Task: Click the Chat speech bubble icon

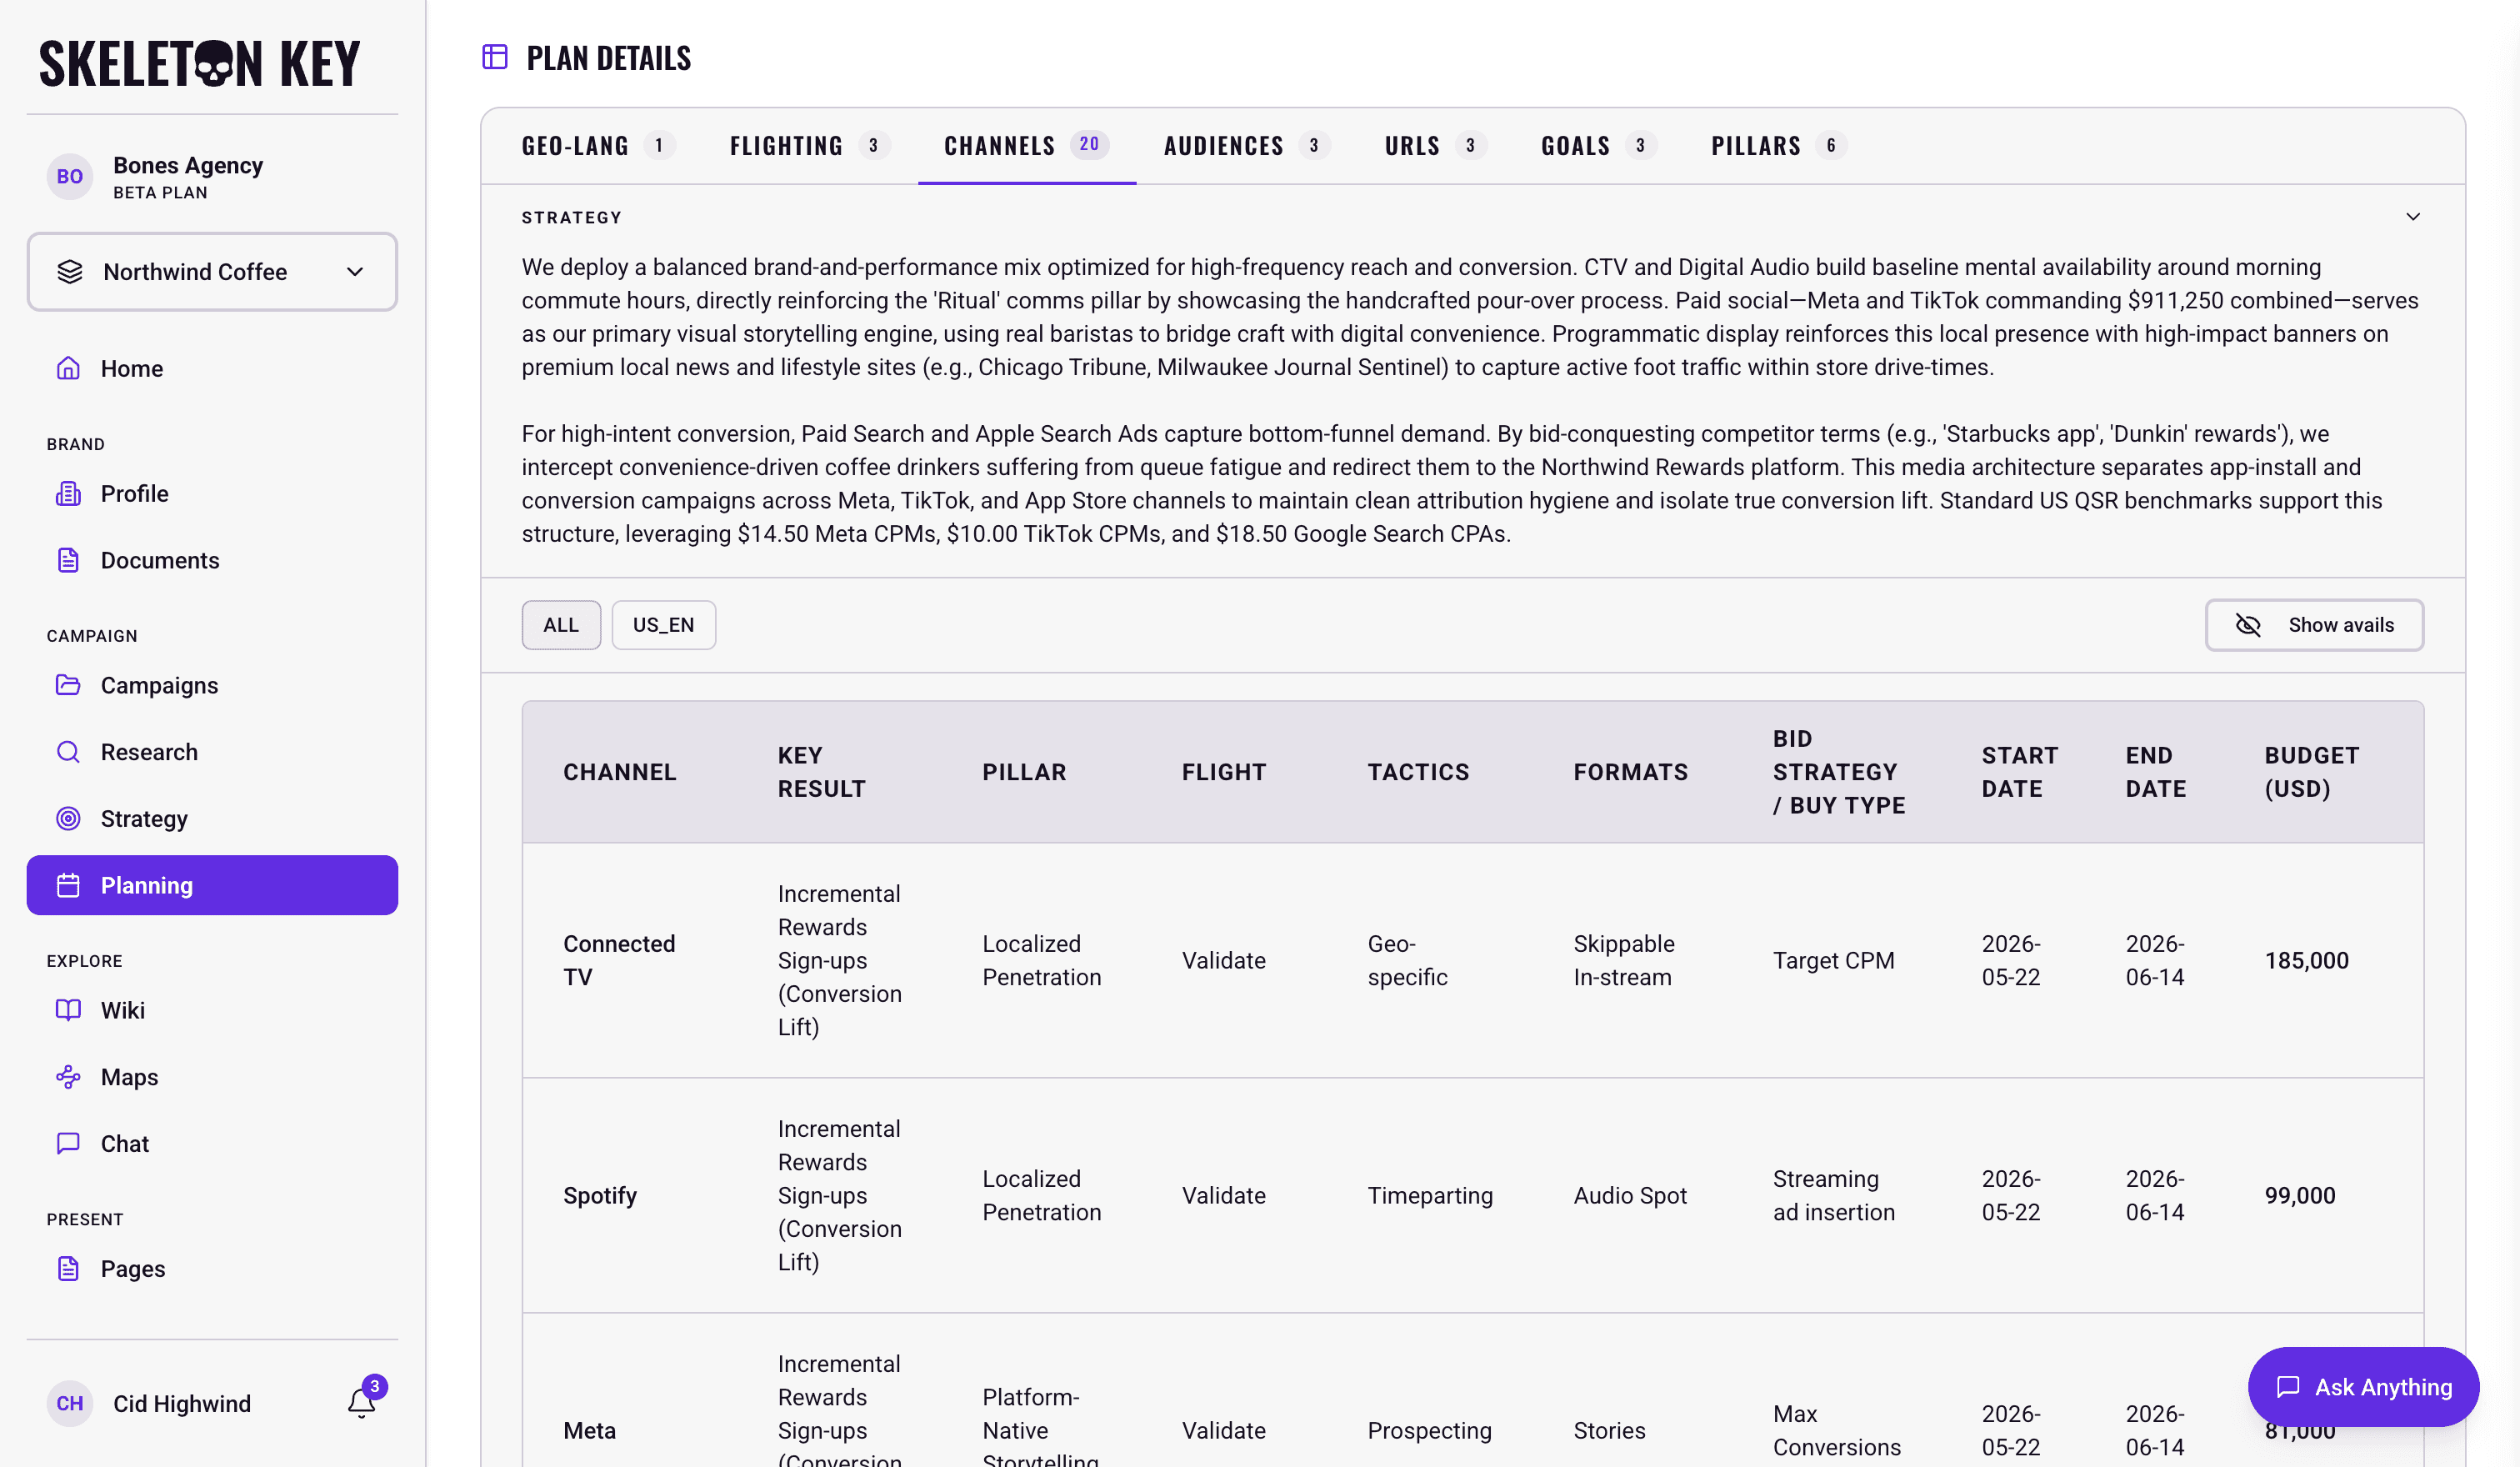Action: tap(68, 1144)
